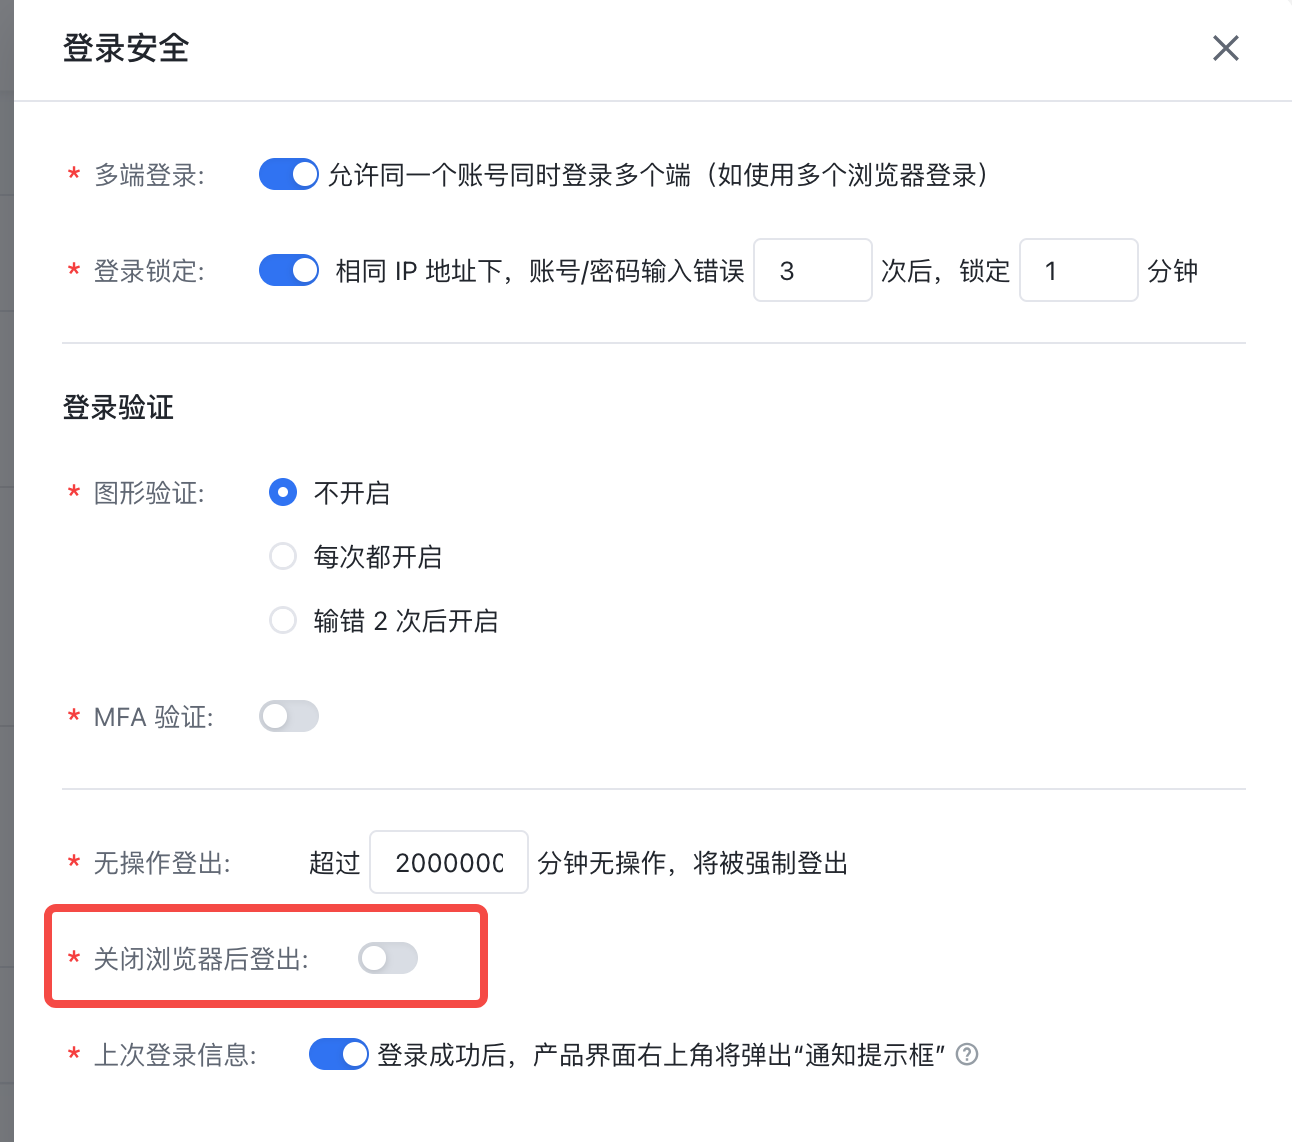This screenshot has height=1142, width=1292.
Task: Close the 登录安全 dialog
Action: point(1225,48)
